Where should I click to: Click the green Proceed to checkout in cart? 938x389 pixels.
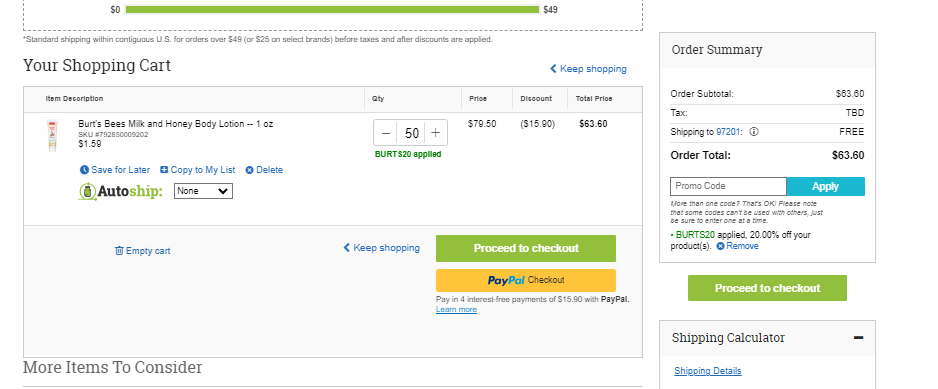point(526,248)
